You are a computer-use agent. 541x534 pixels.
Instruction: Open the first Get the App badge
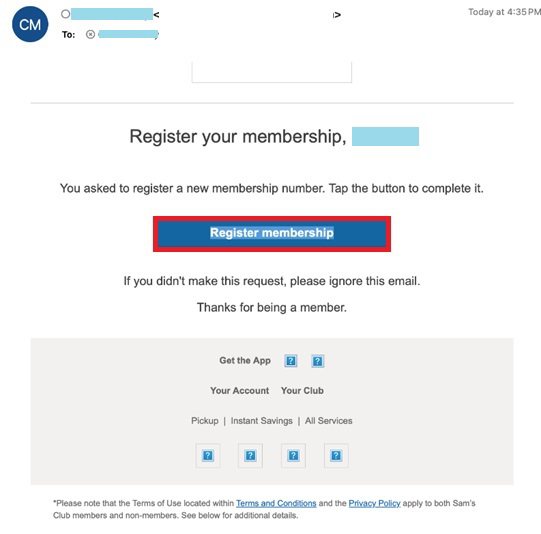point(291,361)
